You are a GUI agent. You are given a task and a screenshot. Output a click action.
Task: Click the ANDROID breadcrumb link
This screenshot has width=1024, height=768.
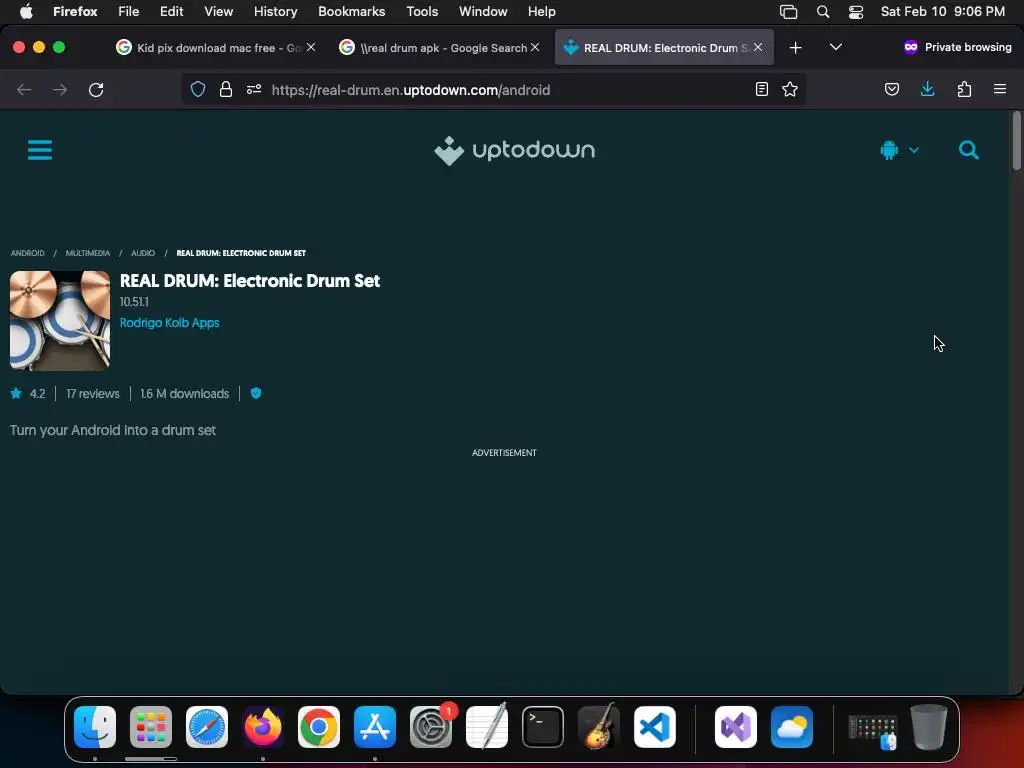click(27, 253)
